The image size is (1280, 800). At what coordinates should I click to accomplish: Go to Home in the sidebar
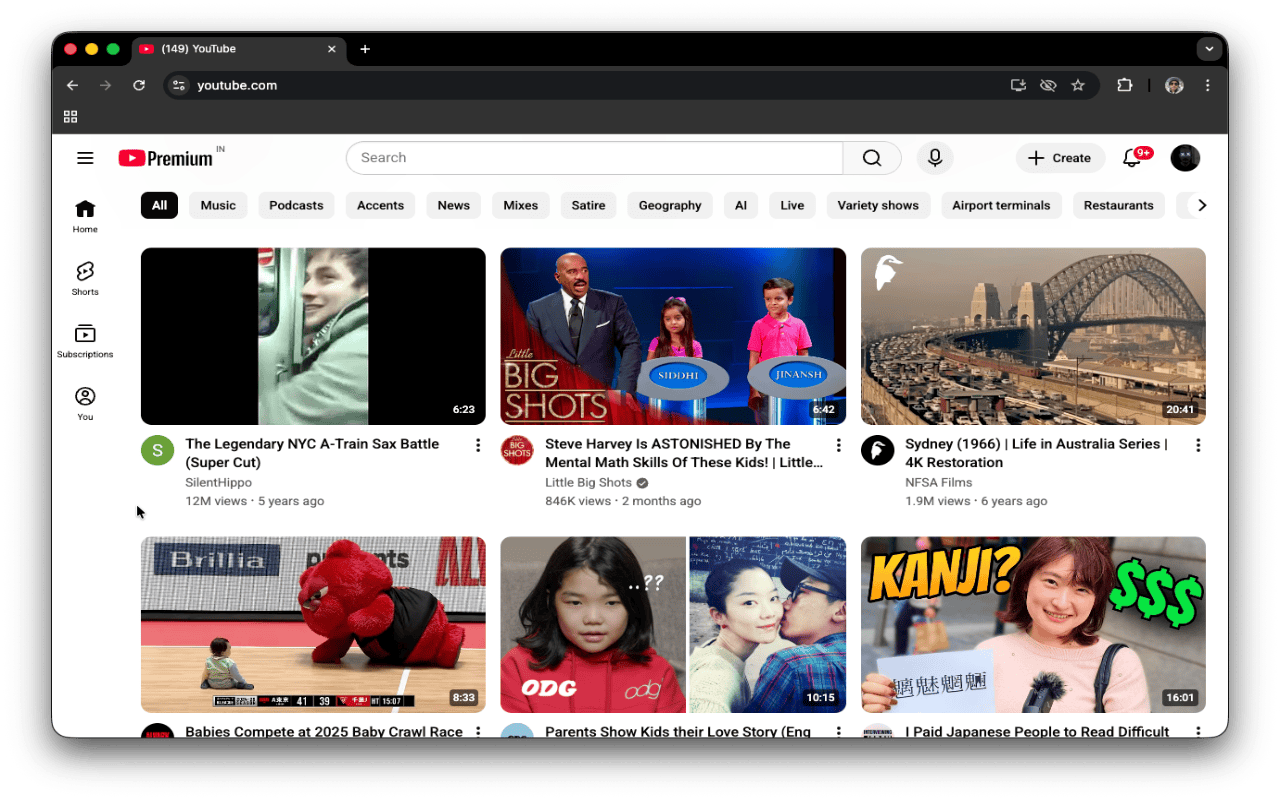[x=85, y=215]
